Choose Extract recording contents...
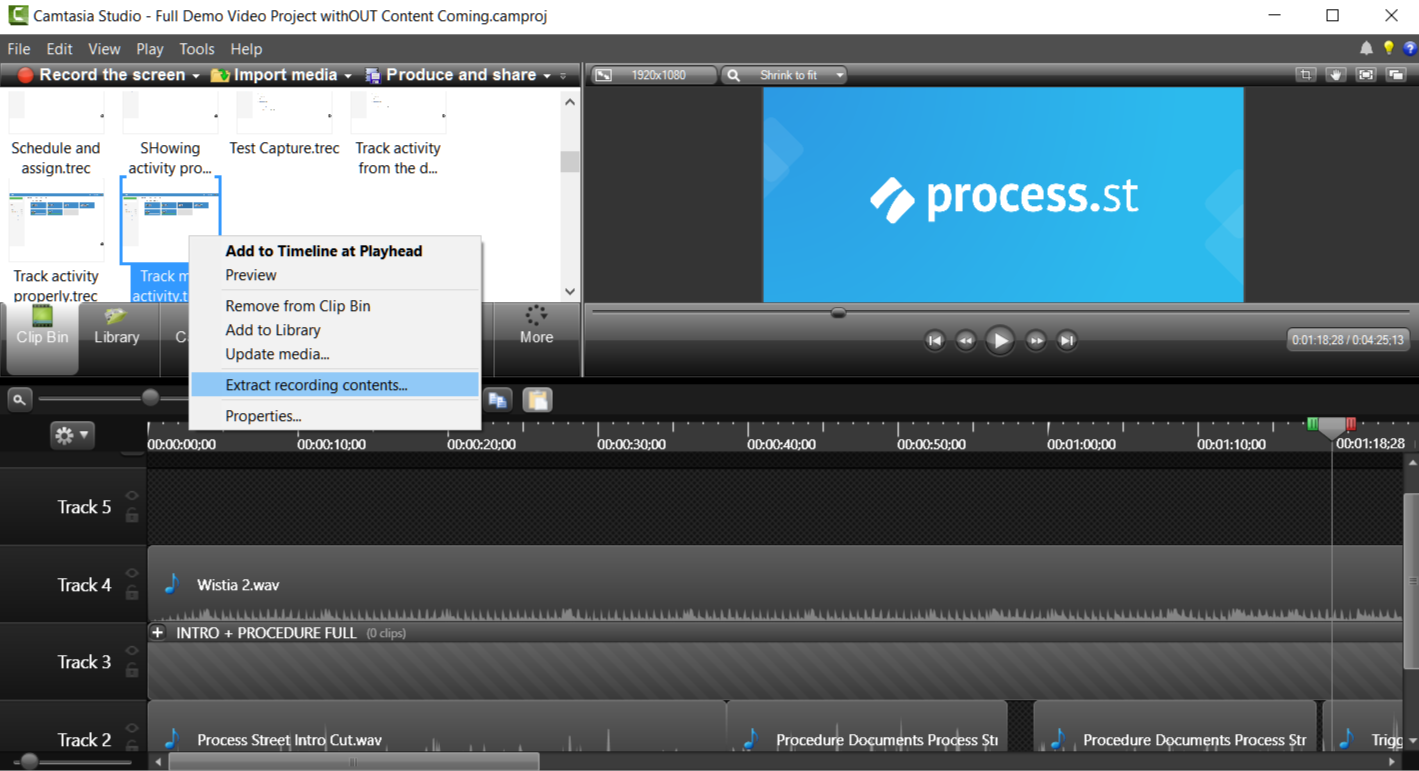This screenshot has width=1419, height=771. (x=335, y=385)
